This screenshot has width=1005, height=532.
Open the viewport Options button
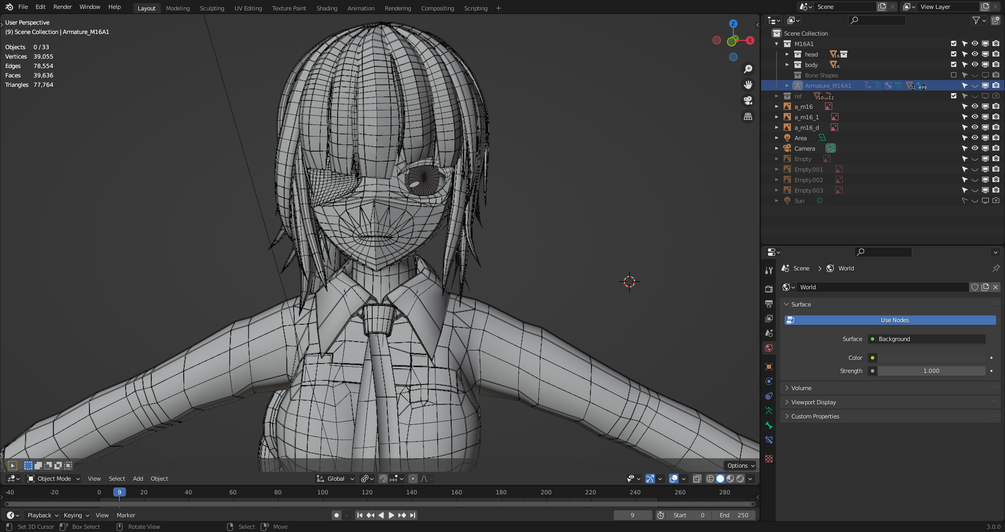coord(740,465)
